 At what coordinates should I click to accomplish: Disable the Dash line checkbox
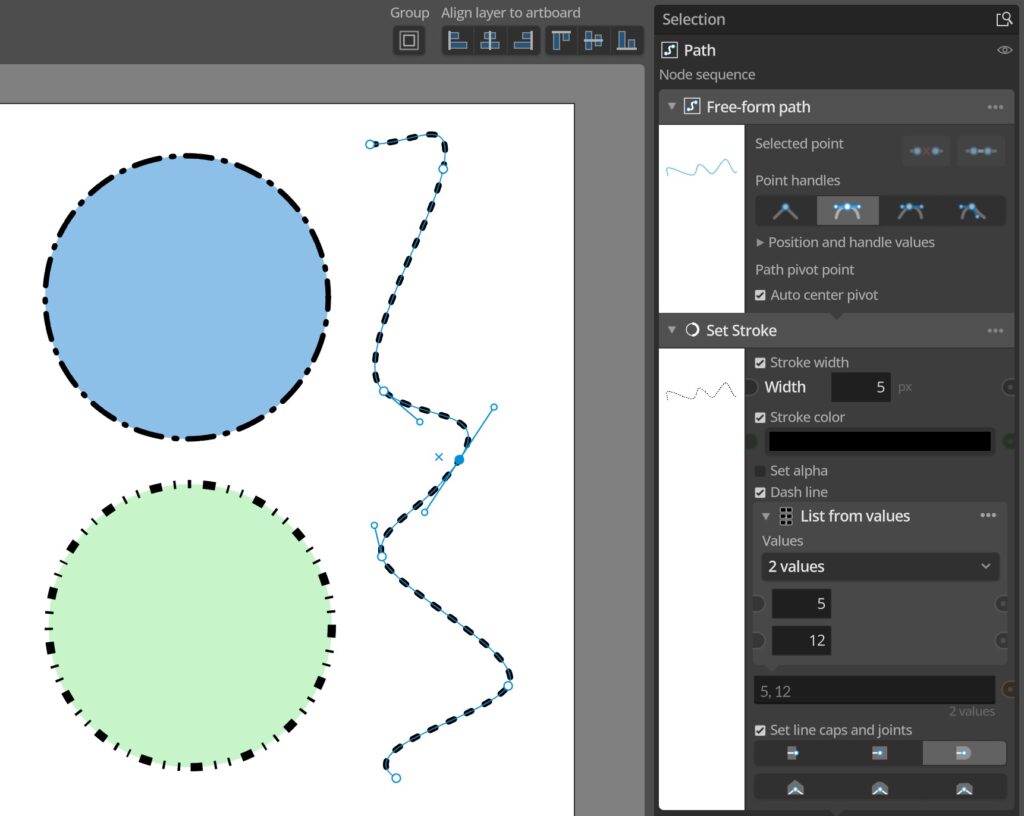(x=760, y=492)
